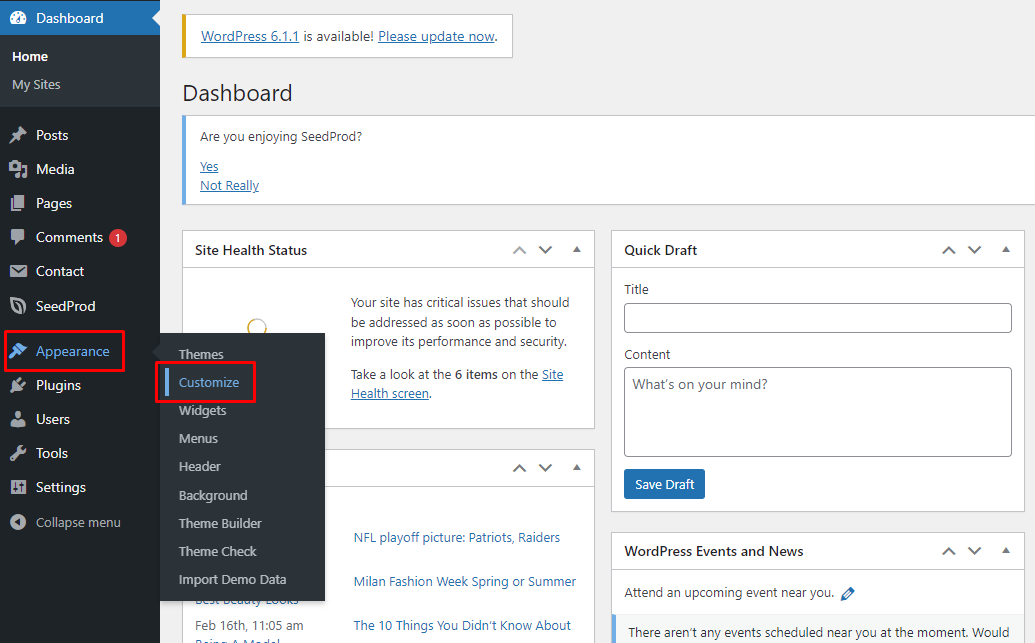1035x643 pixels.
Task: Collapse the Quick Draft panel
Action: pyautogui.click(x=1005, y=250)
